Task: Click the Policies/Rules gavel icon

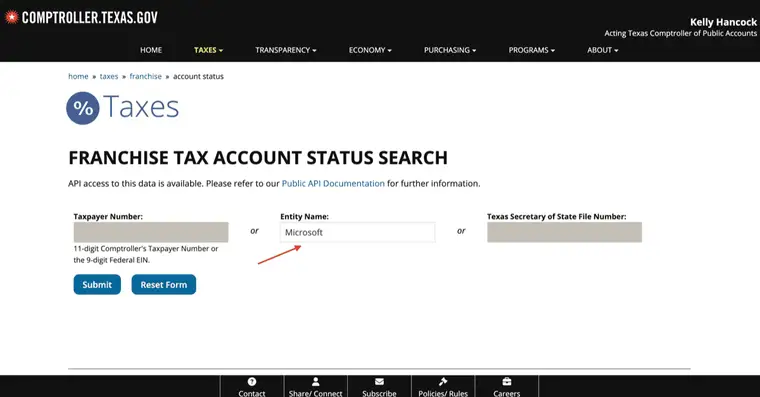Action: point(443,382)
